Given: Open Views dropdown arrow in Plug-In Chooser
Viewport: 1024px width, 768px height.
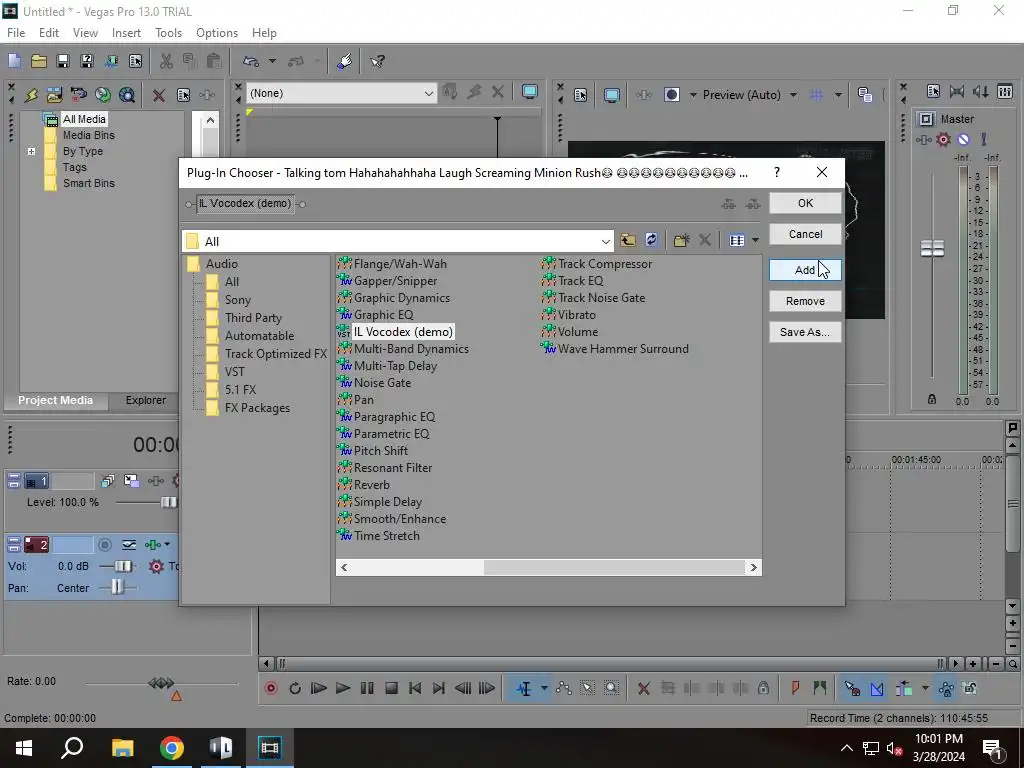Looking at the screenshot, I should 755,240.
